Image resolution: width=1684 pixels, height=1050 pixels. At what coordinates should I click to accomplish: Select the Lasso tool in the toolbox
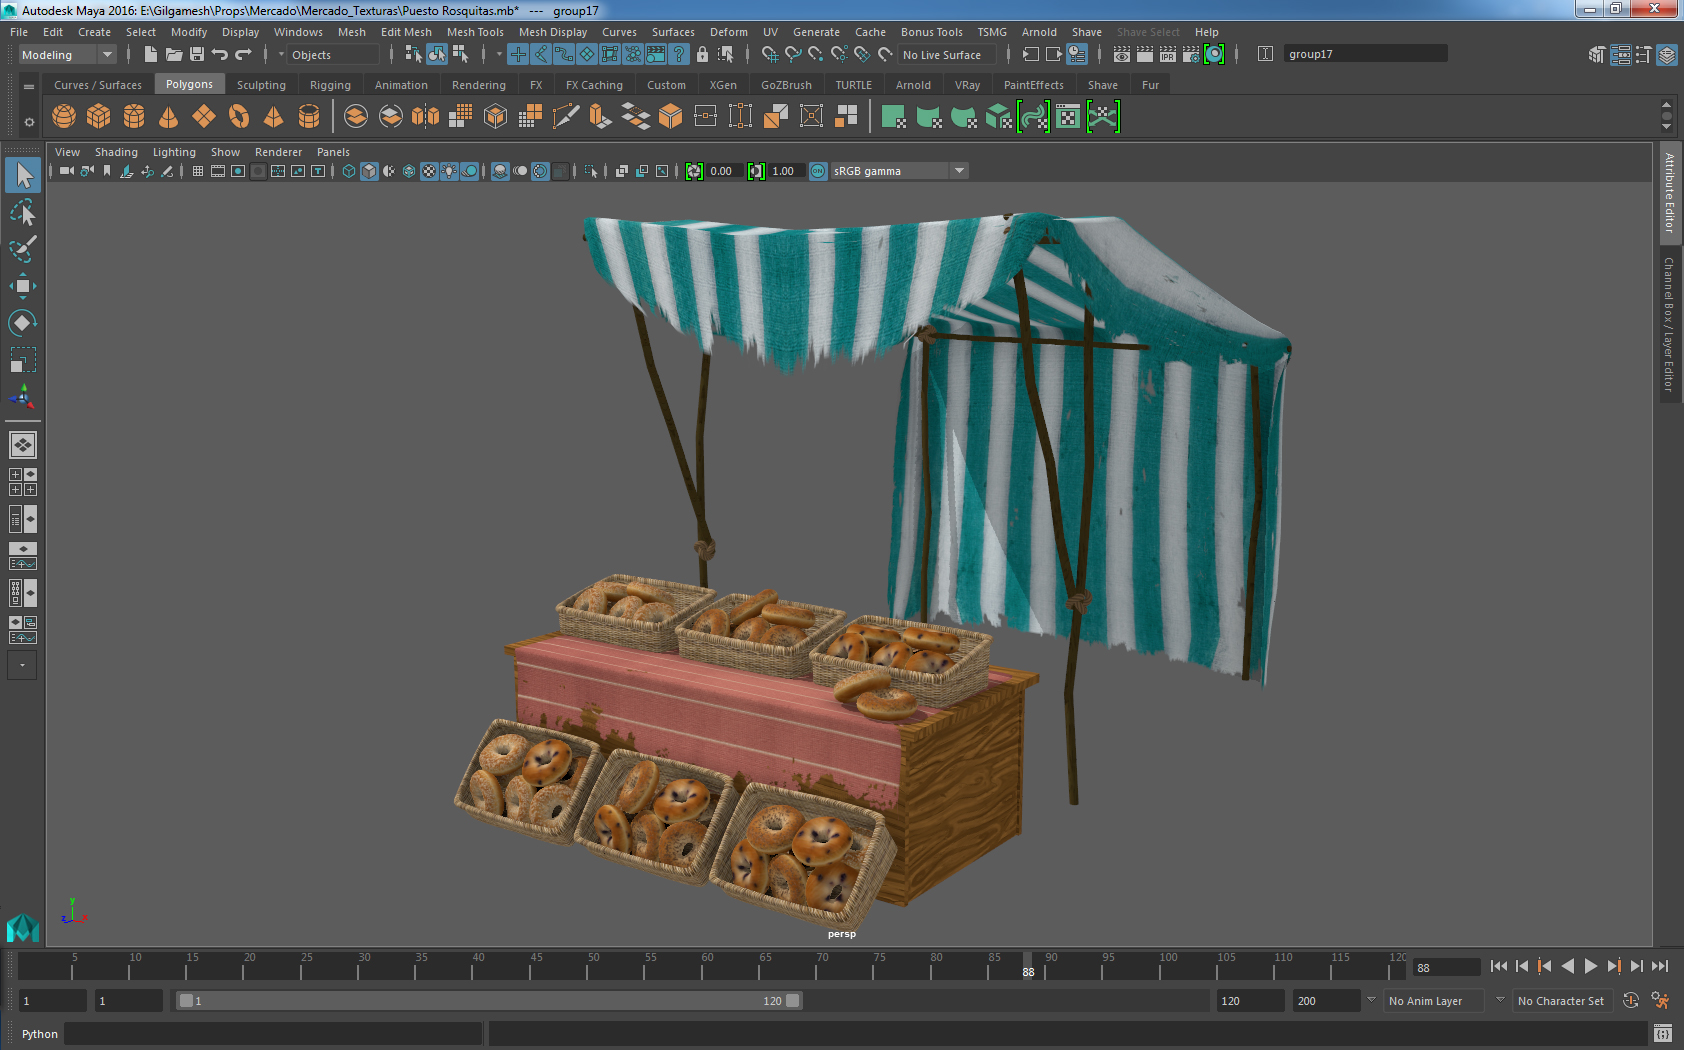pos(22,212)
